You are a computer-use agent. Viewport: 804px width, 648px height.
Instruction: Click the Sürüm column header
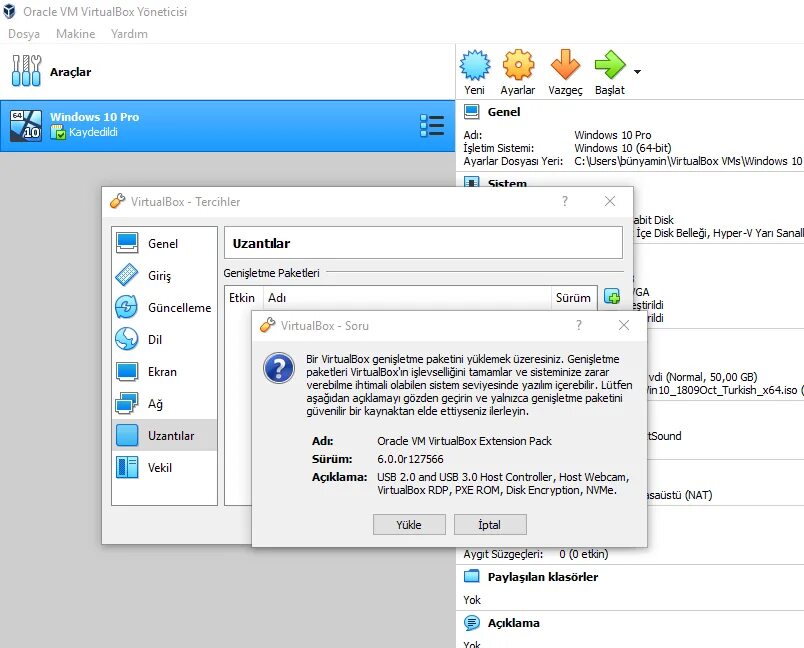(x=573, y=298)
